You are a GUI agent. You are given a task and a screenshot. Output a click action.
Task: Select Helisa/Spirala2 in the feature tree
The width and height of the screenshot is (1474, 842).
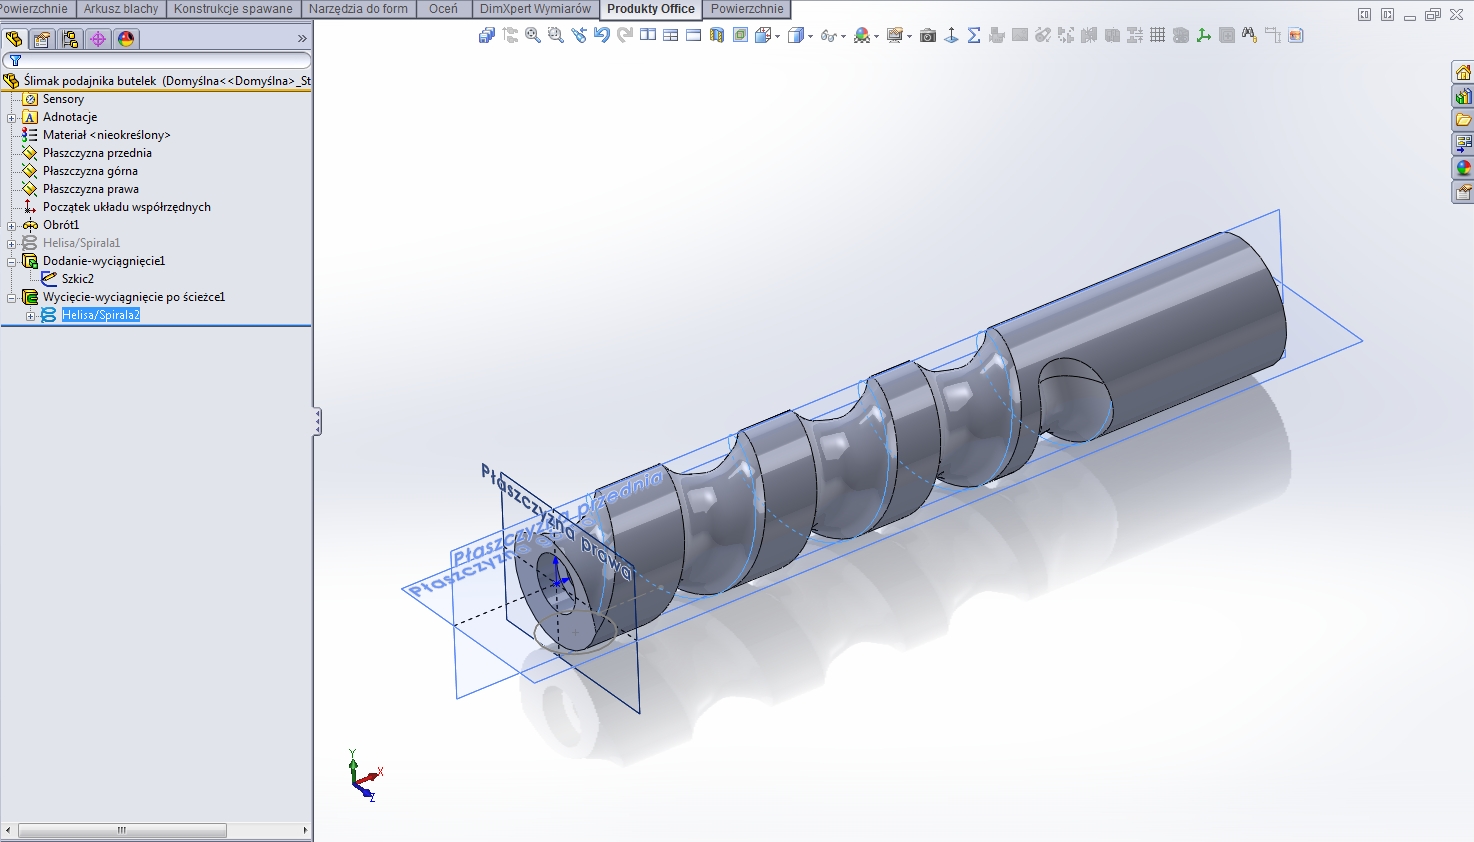pos(102,314)
